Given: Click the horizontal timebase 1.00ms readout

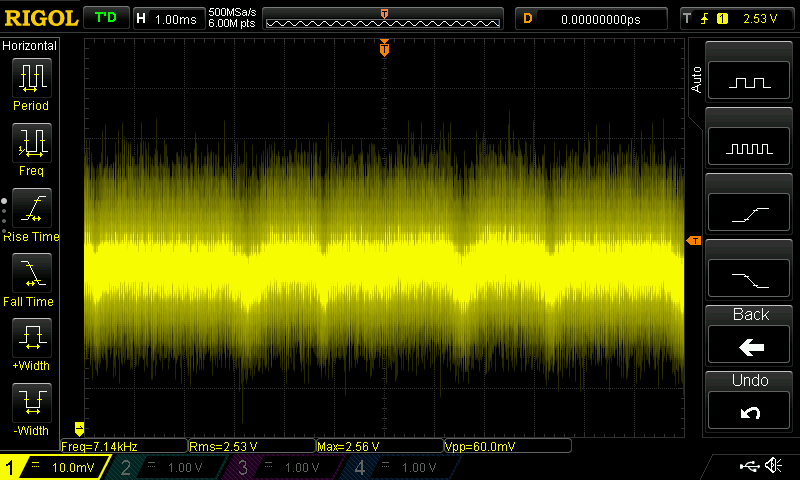Looking at the screenshot, I should click(x=169, y=19).
